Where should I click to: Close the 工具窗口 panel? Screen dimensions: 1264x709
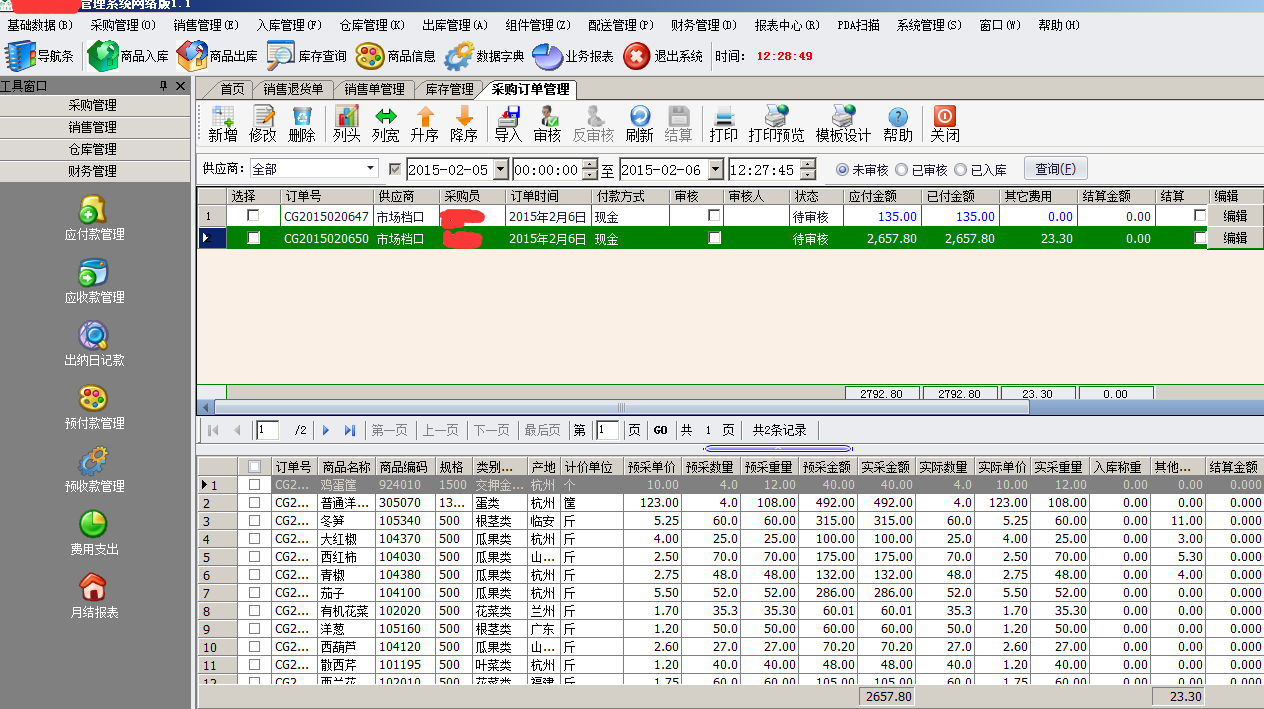tap(181, 87)
